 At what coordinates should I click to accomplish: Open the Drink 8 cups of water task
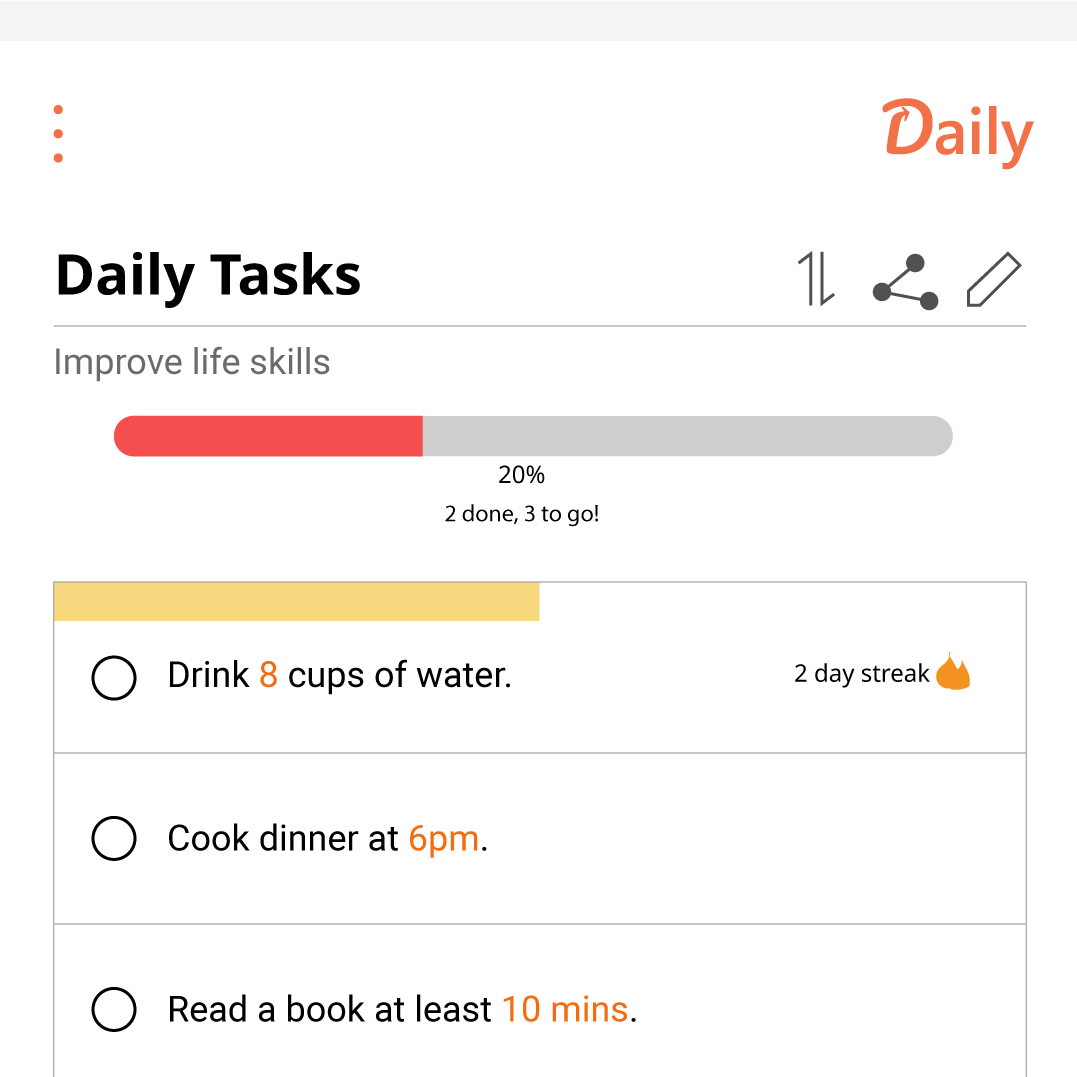[340, 675]
